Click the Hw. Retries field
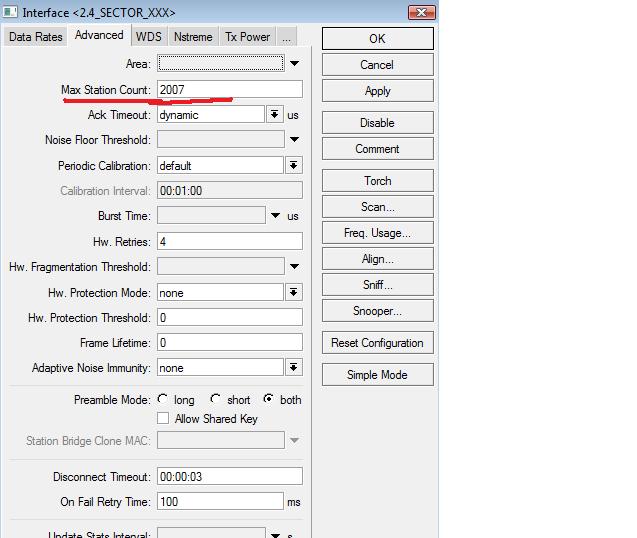 230,241
